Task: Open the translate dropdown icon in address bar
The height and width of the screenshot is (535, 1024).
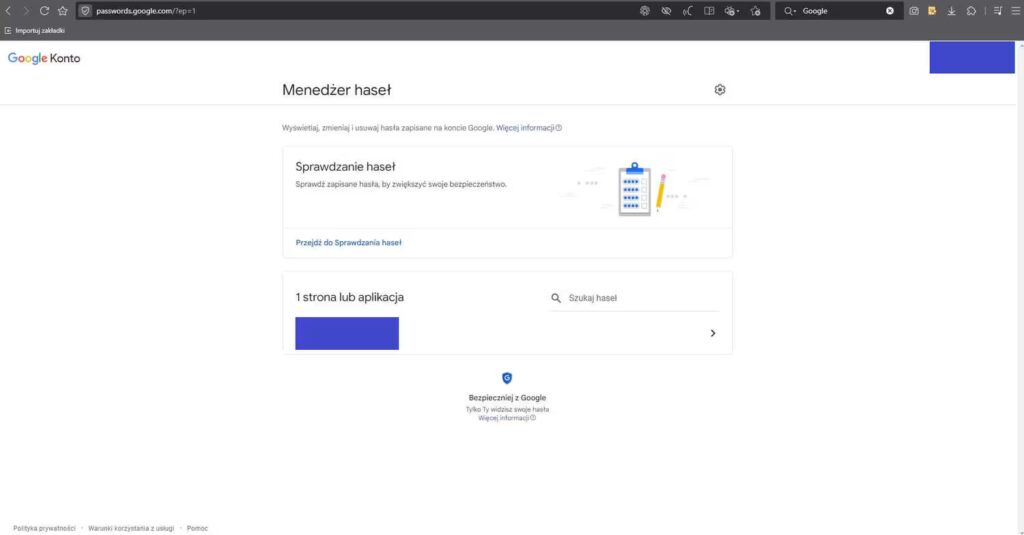Action: (x=731, y=11)
